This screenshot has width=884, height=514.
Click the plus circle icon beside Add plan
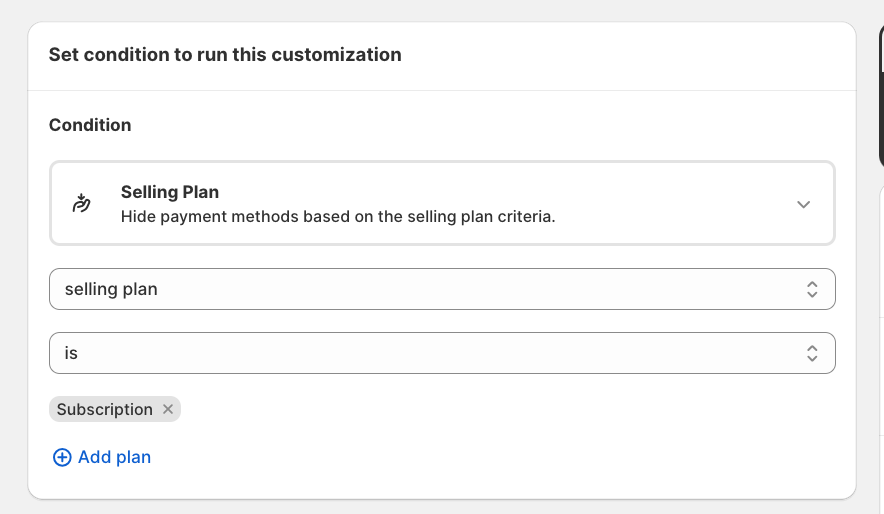[62, 457]
